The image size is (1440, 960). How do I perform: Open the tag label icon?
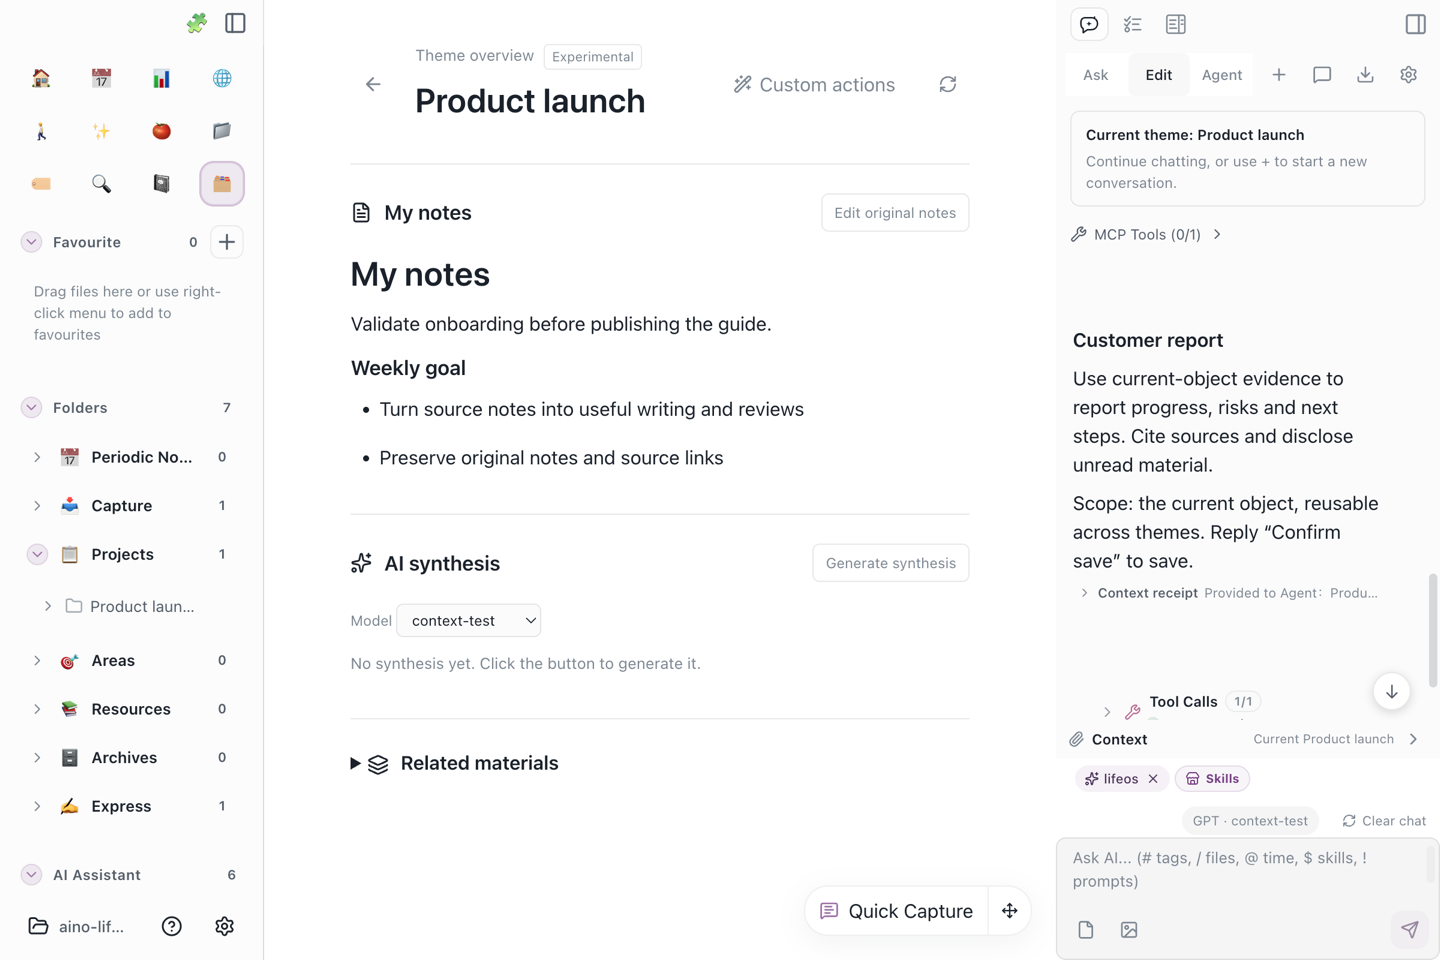pyautogui.click(x=41, y=184)
